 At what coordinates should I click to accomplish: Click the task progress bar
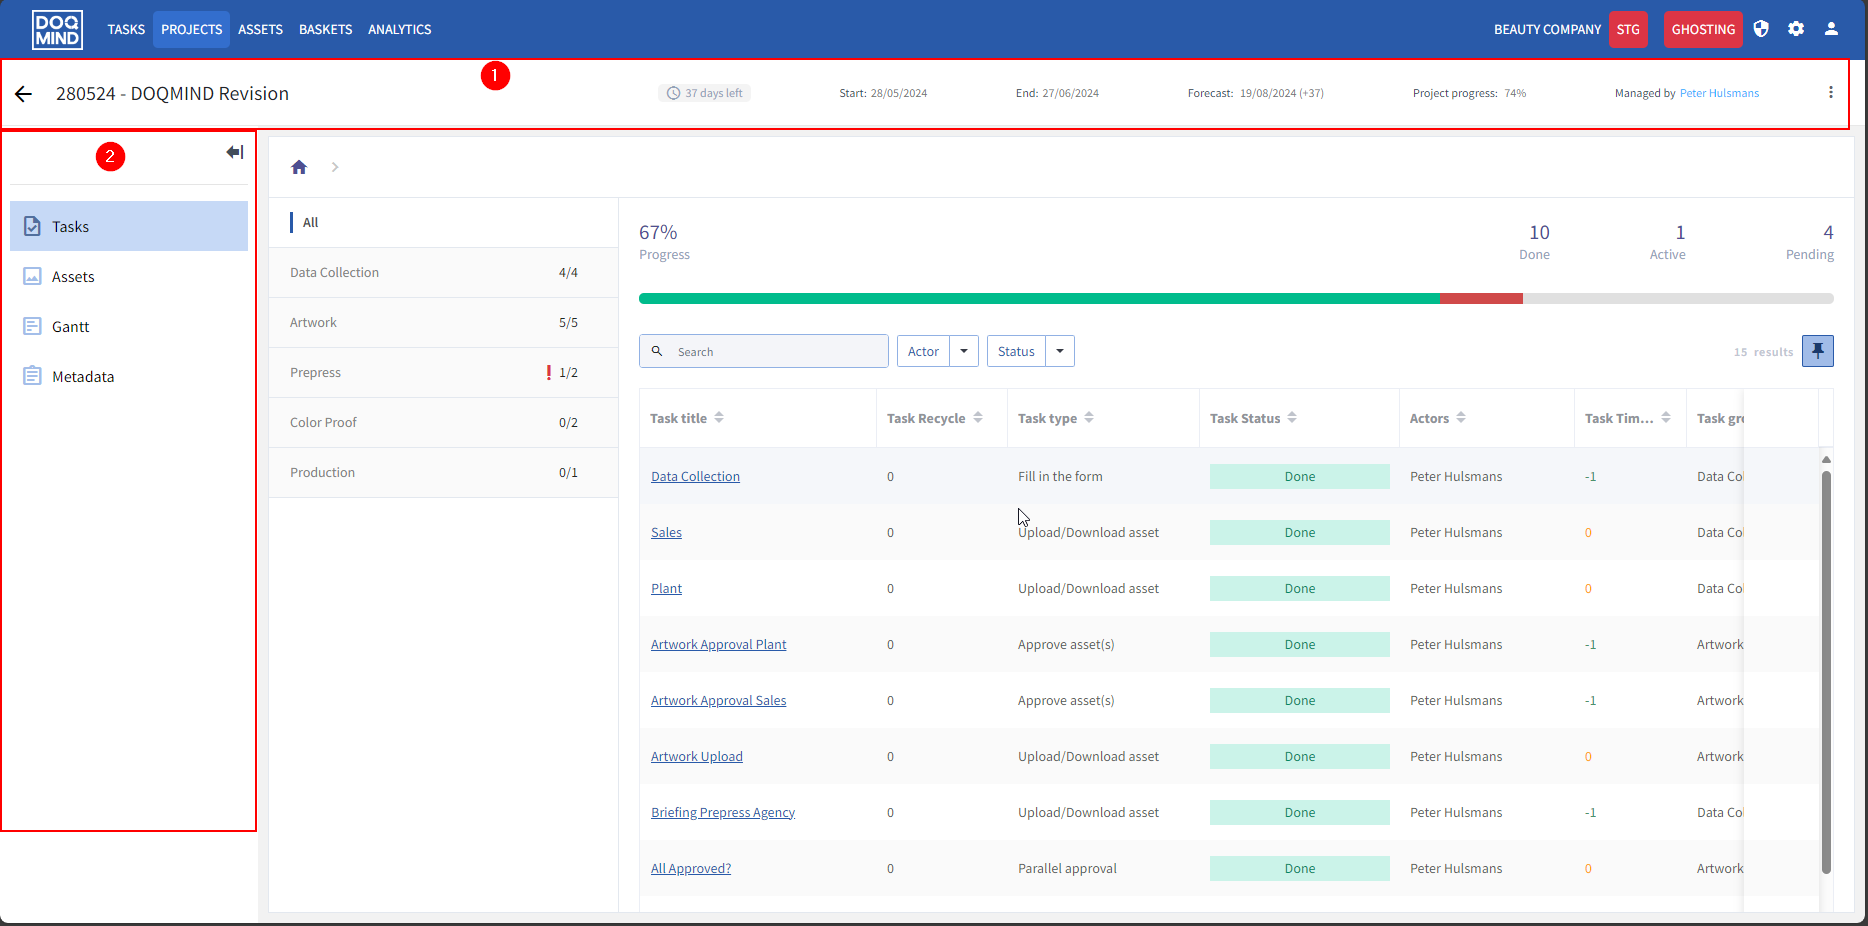tap(1235, 298)
